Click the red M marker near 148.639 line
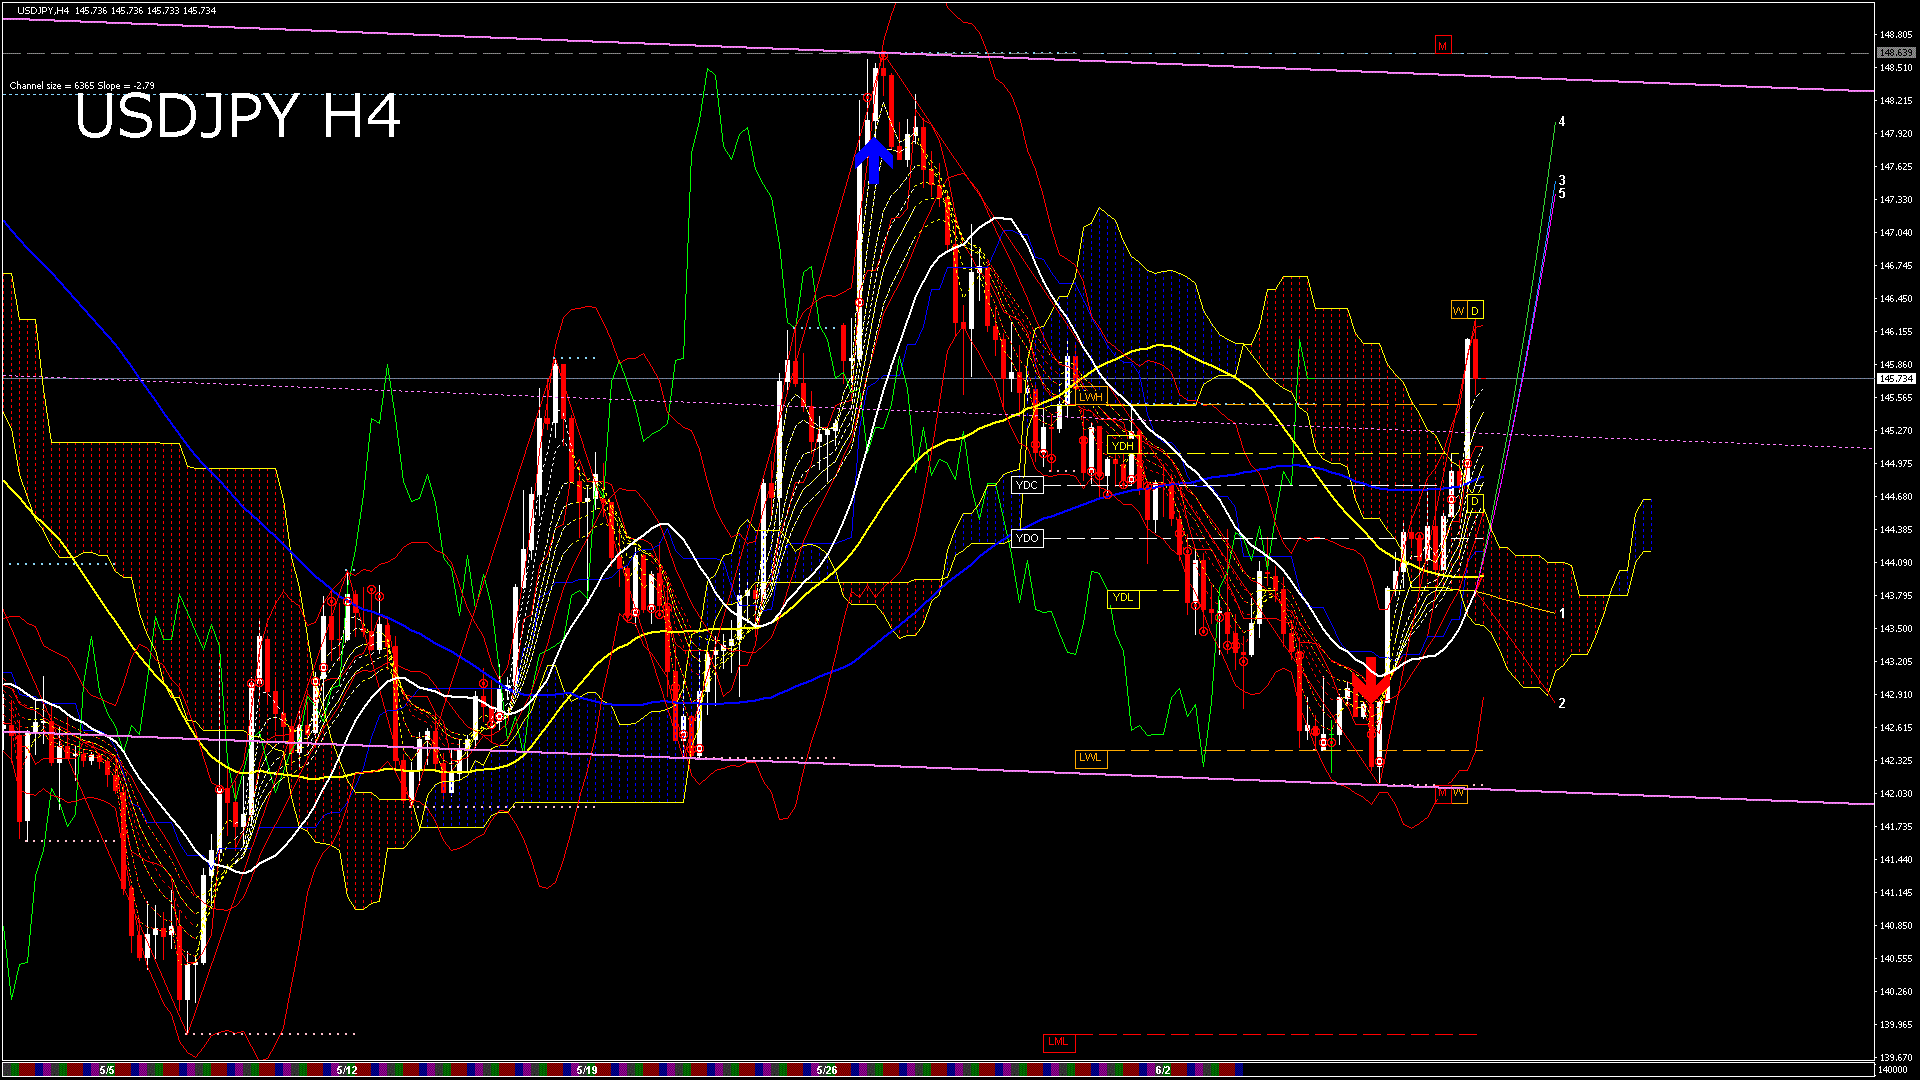The height and width of the screenshot is (1080, 1920). click(1442, 46)
